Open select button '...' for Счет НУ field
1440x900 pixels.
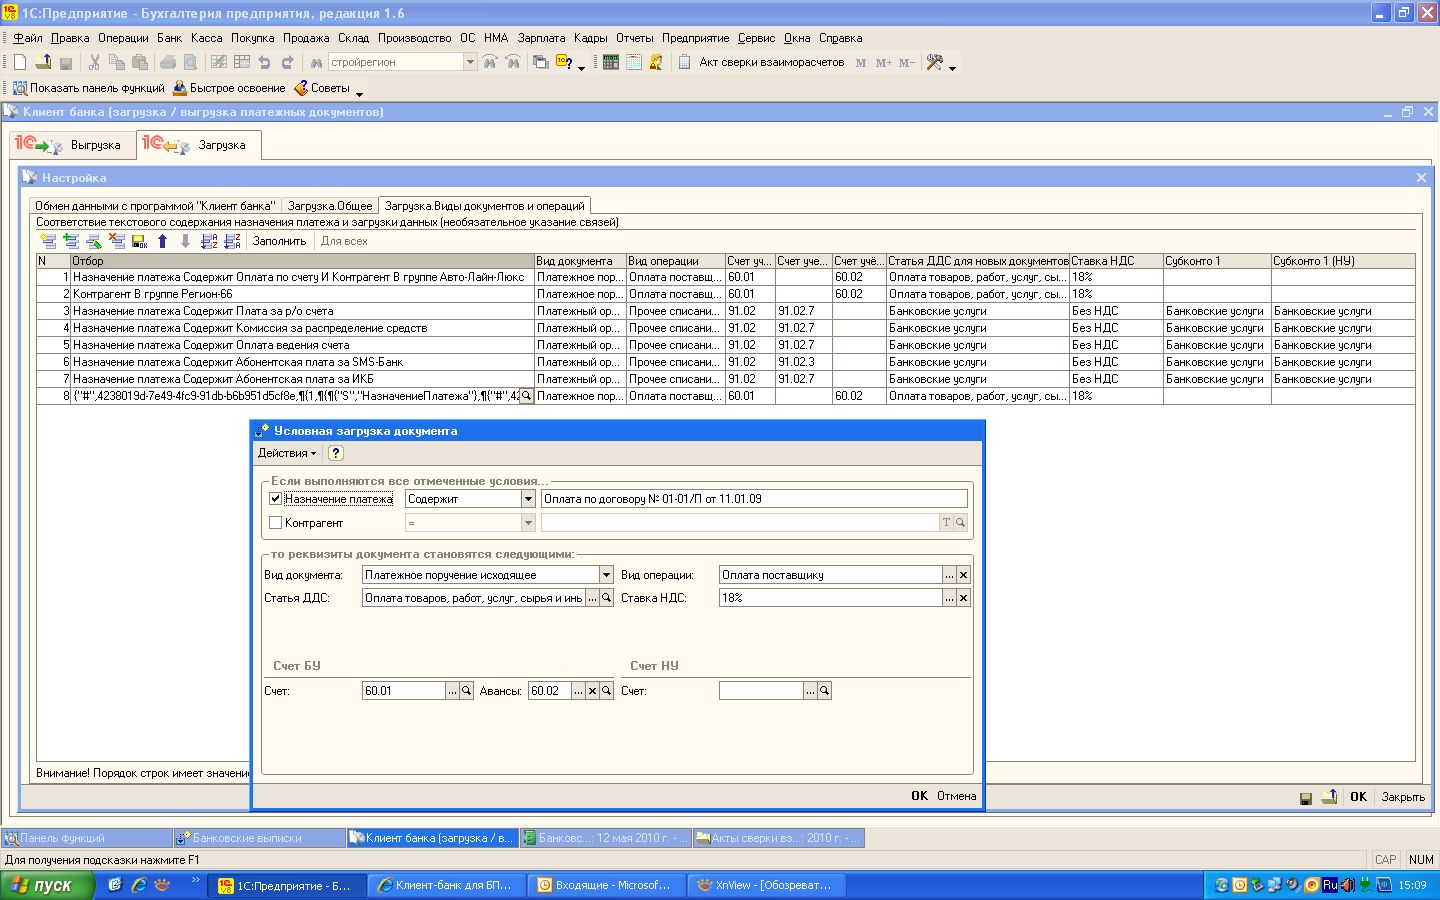pos(810,691)
